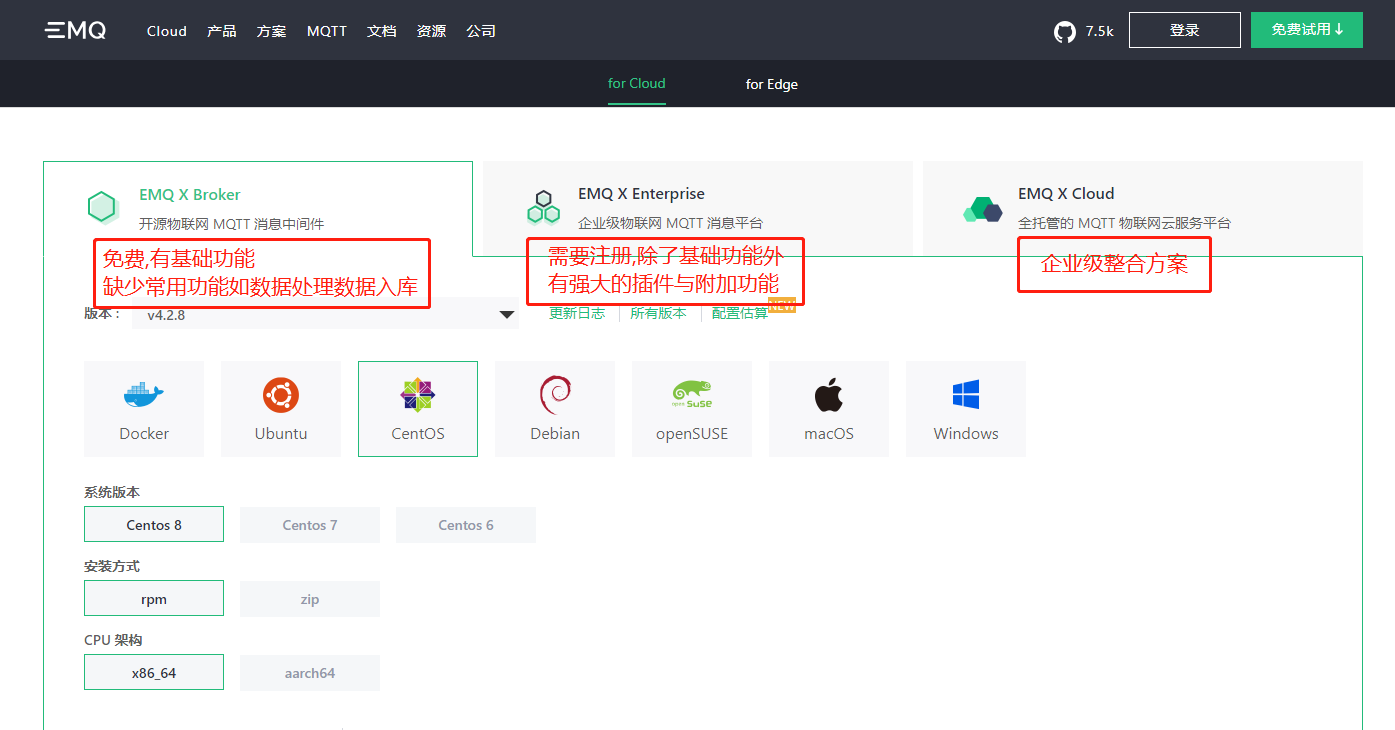Switch system version to Centos 7

[x=309, y=524]
